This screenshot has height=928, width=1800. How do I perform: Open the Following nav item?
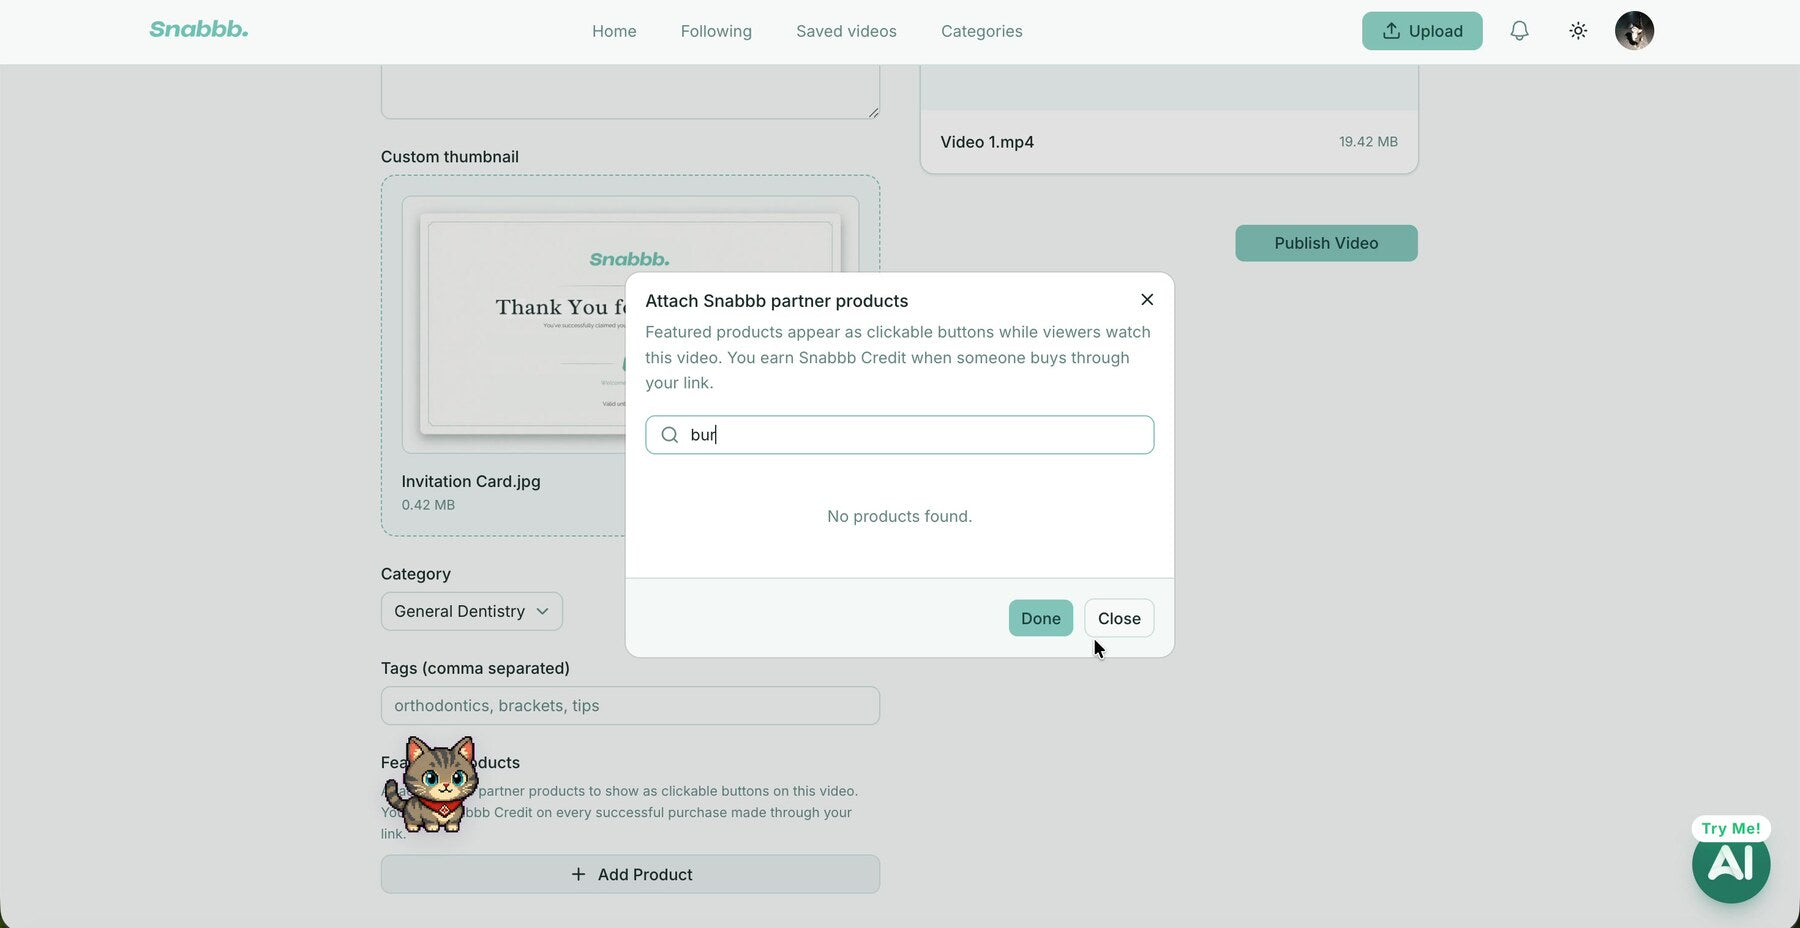click(716, 31)
